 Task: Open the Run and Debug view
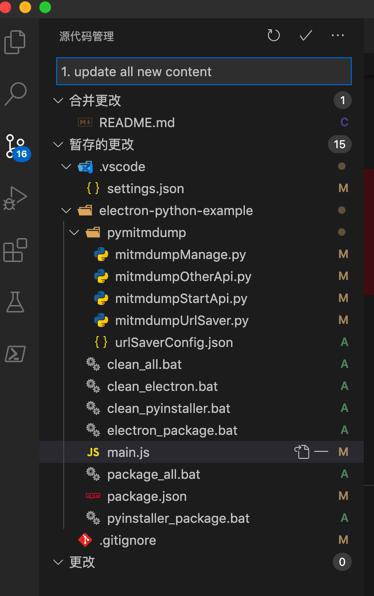[x=15, y=198]
